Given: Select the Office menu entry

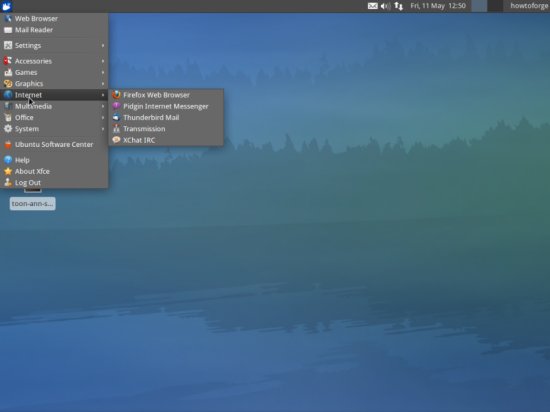Looking at the screenshot, I should tap(54, 117).
